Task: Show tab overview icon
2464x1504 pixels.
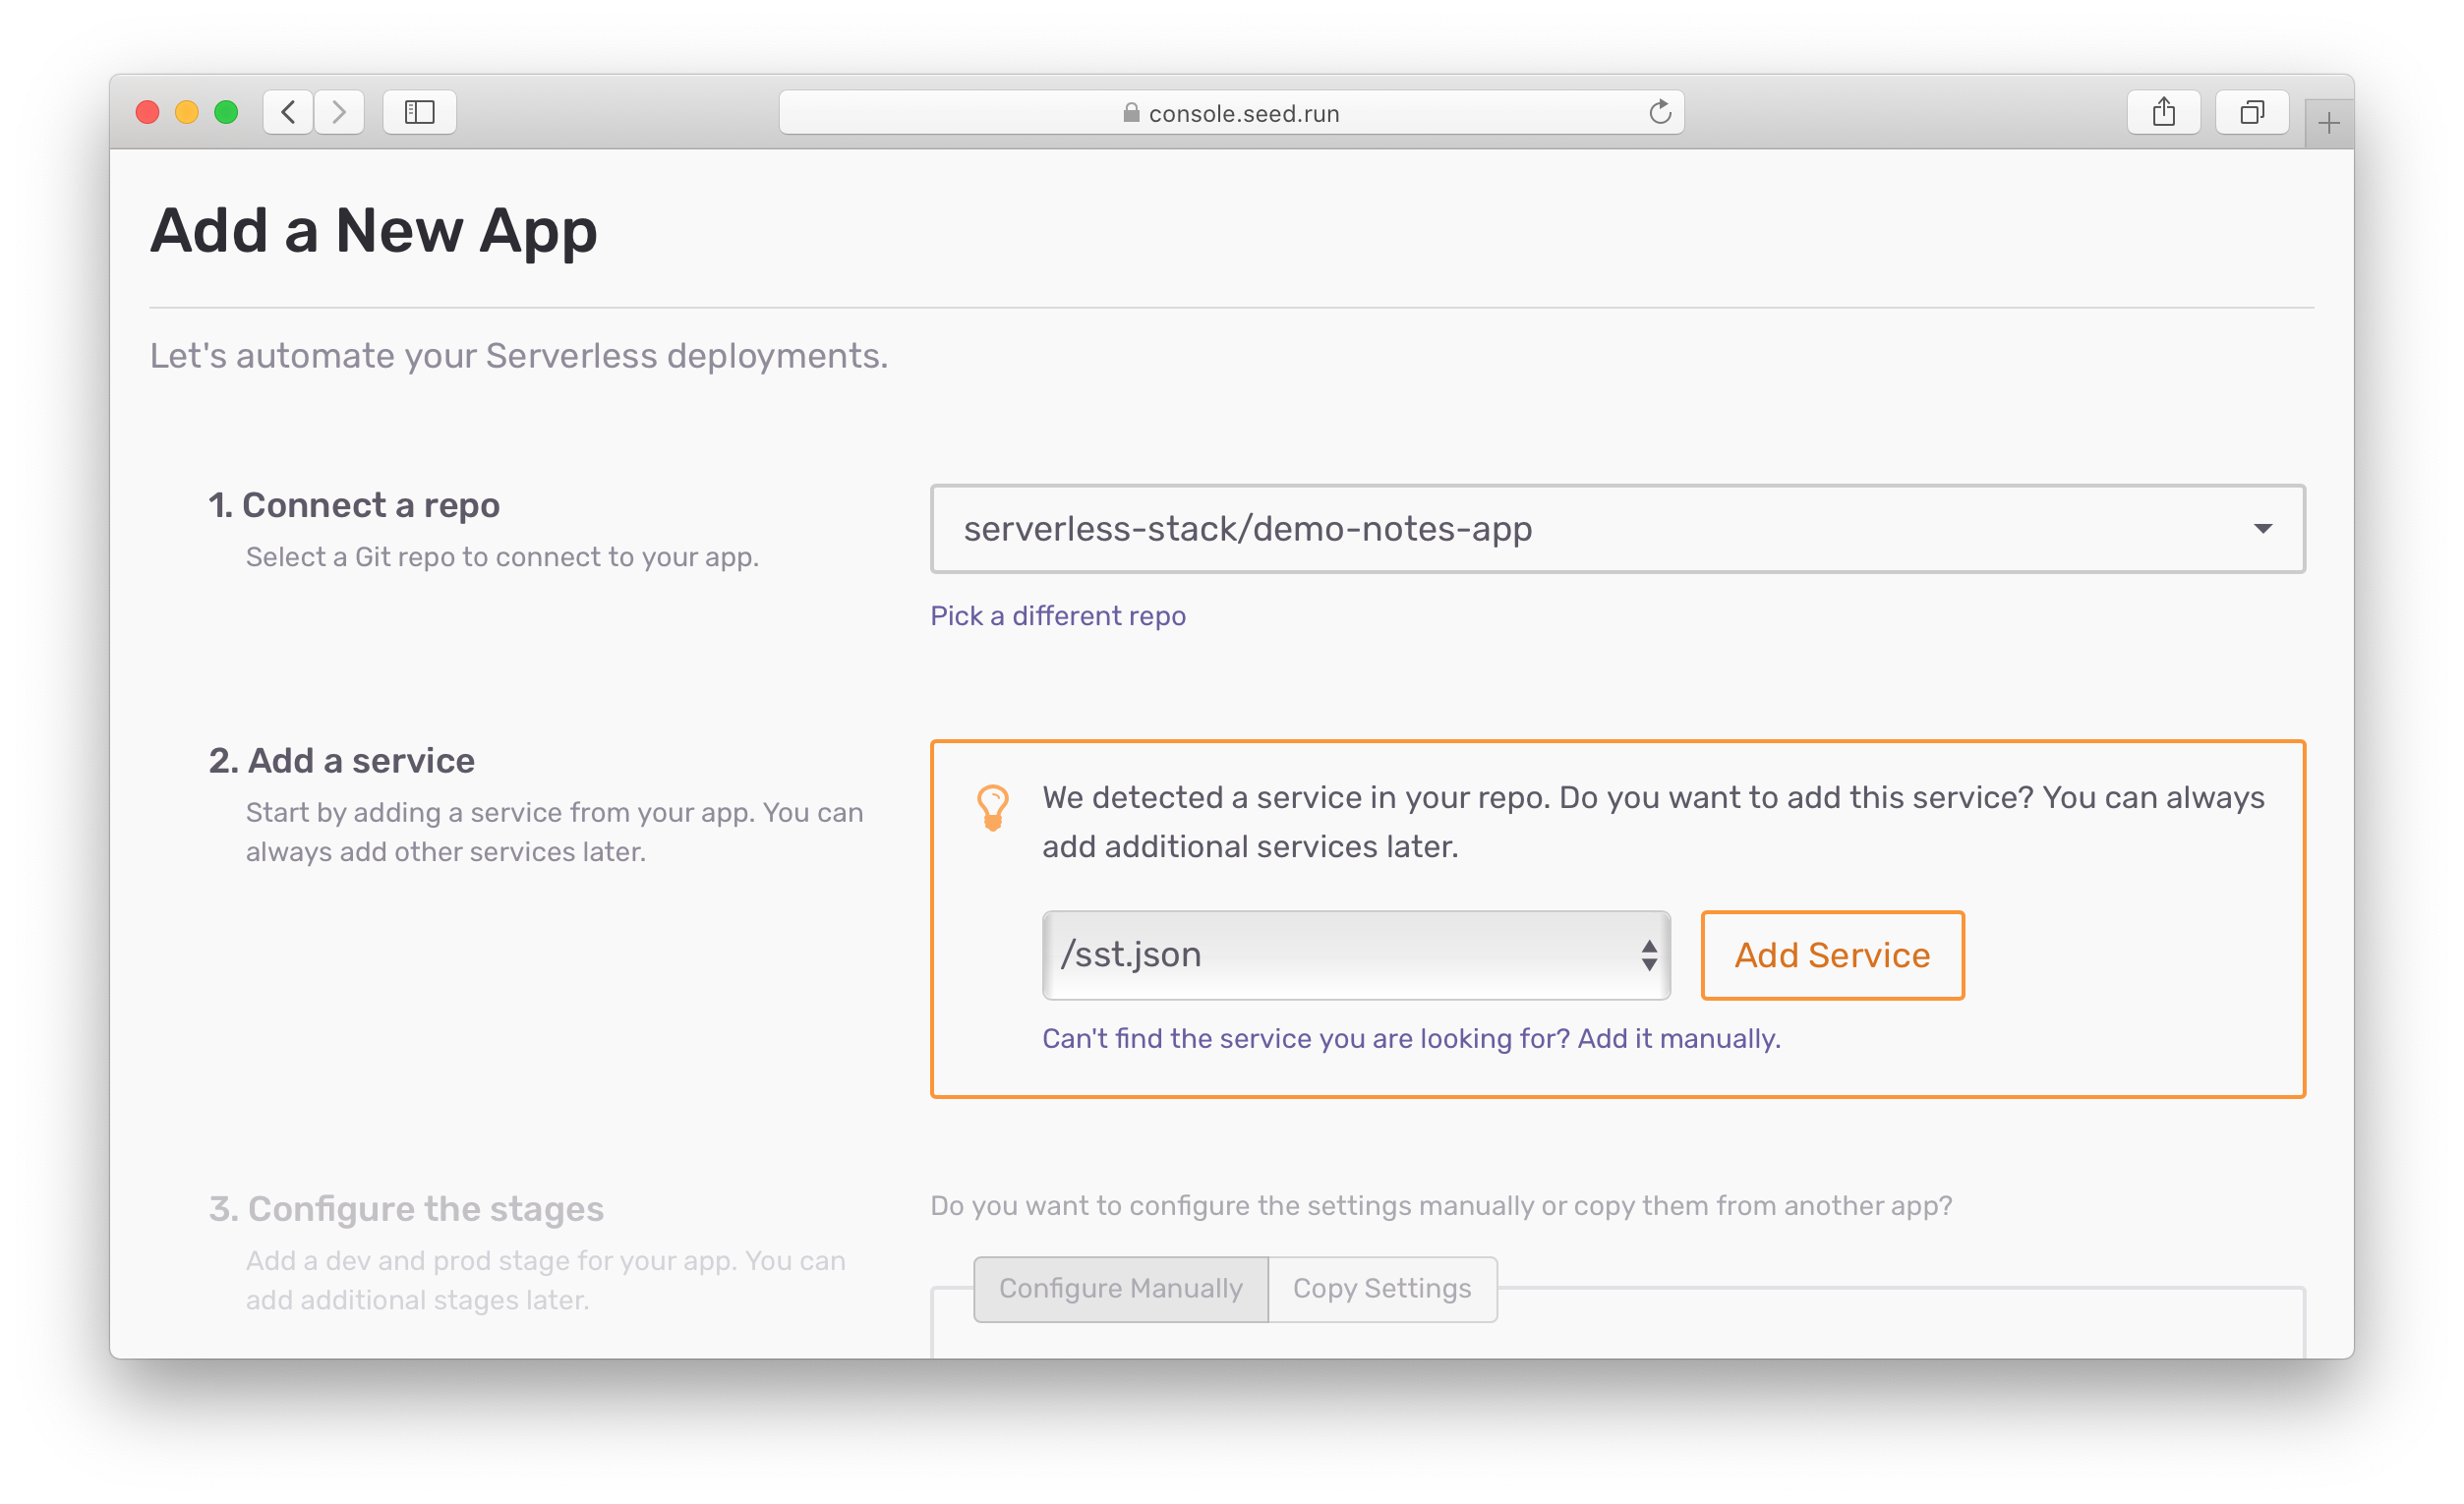Action: (2251, 112)
